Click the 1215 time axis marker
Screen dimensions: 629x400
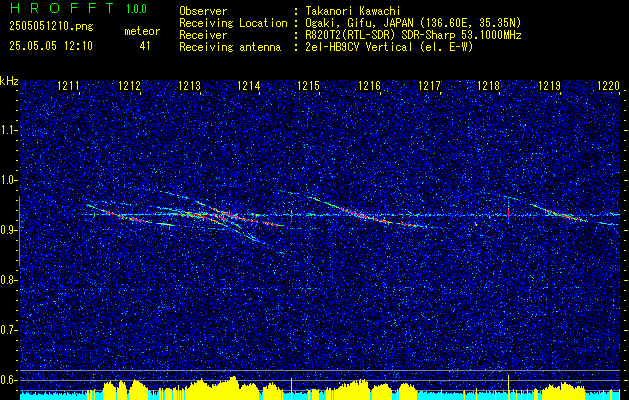pyautogui.click(x=309, y=86)
